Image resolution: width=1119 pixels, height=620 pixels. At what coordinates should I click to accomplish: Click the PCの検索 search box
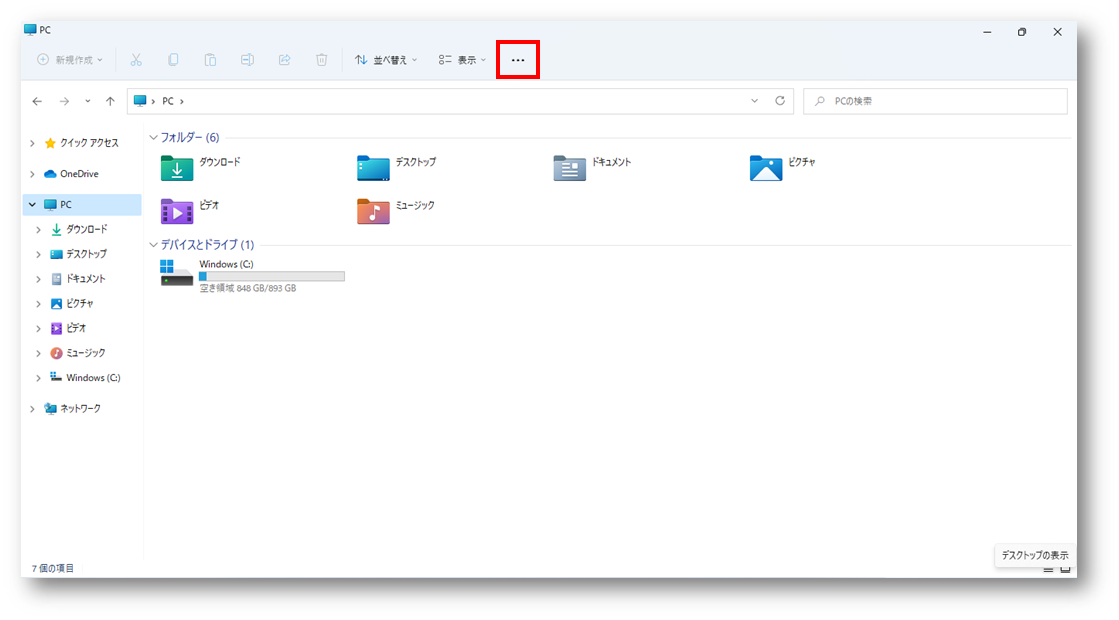click(936, 101)
